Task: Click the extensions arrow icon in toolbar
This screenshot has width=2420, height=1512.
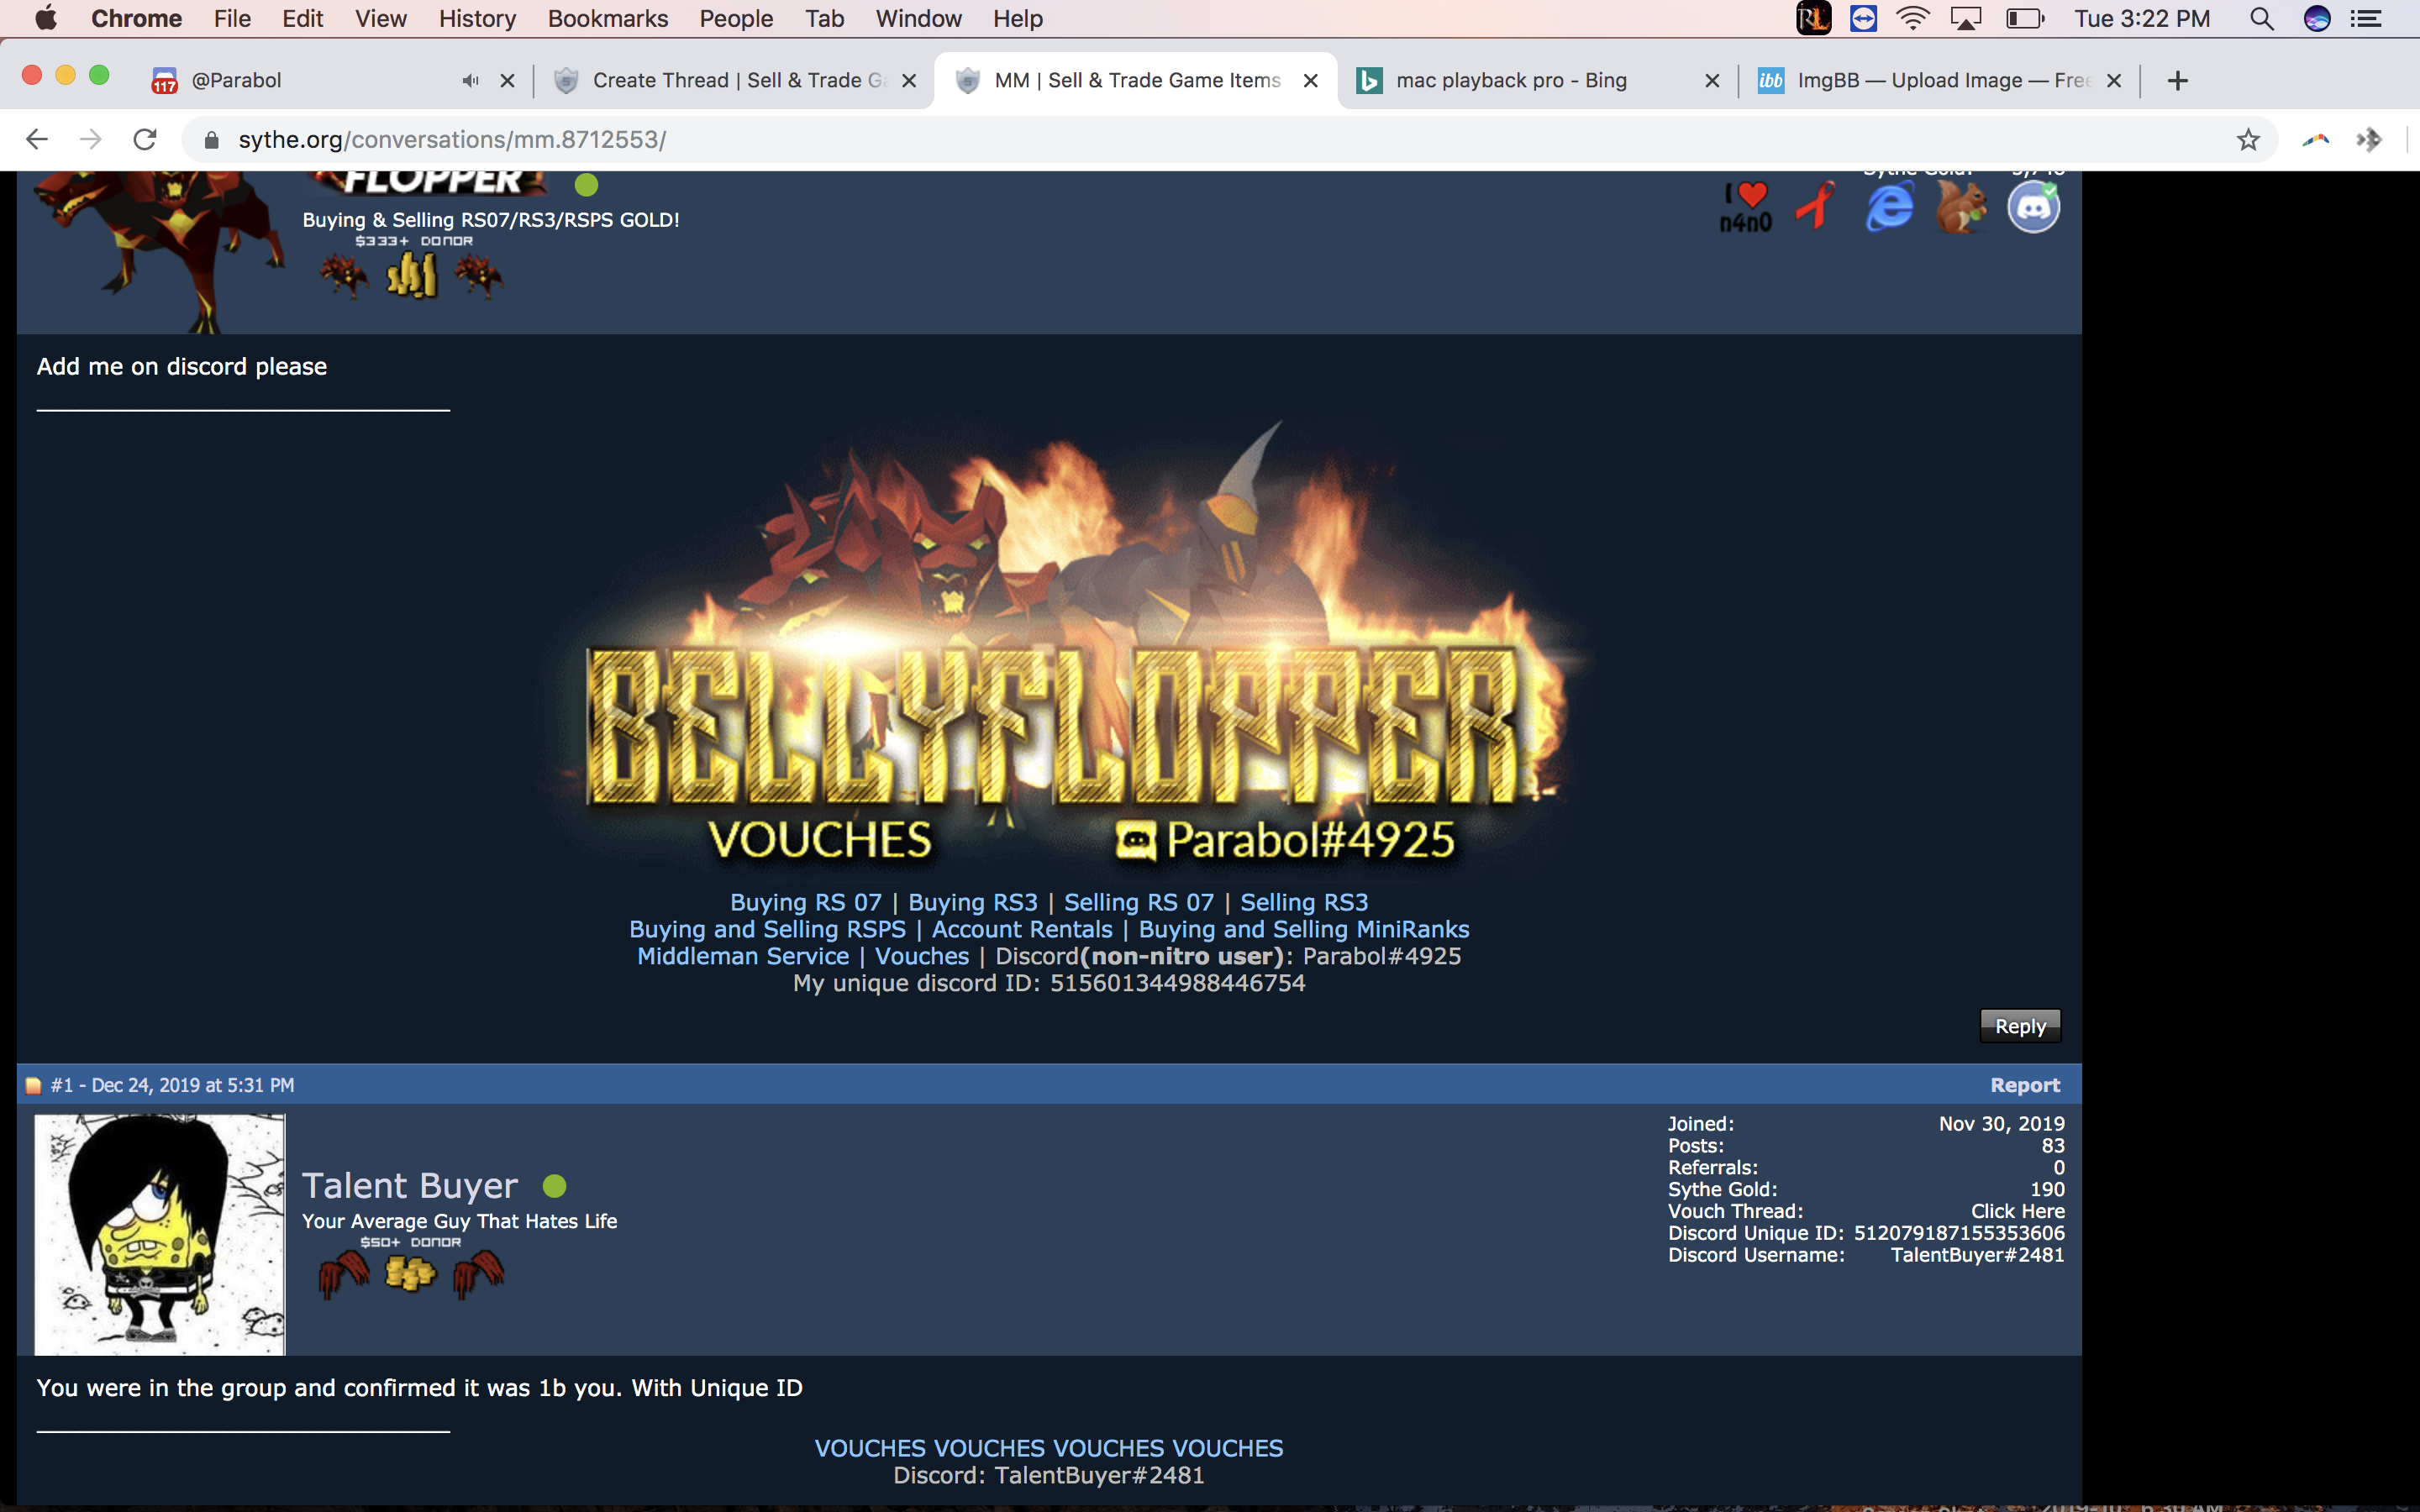Action: [2368, 139]
